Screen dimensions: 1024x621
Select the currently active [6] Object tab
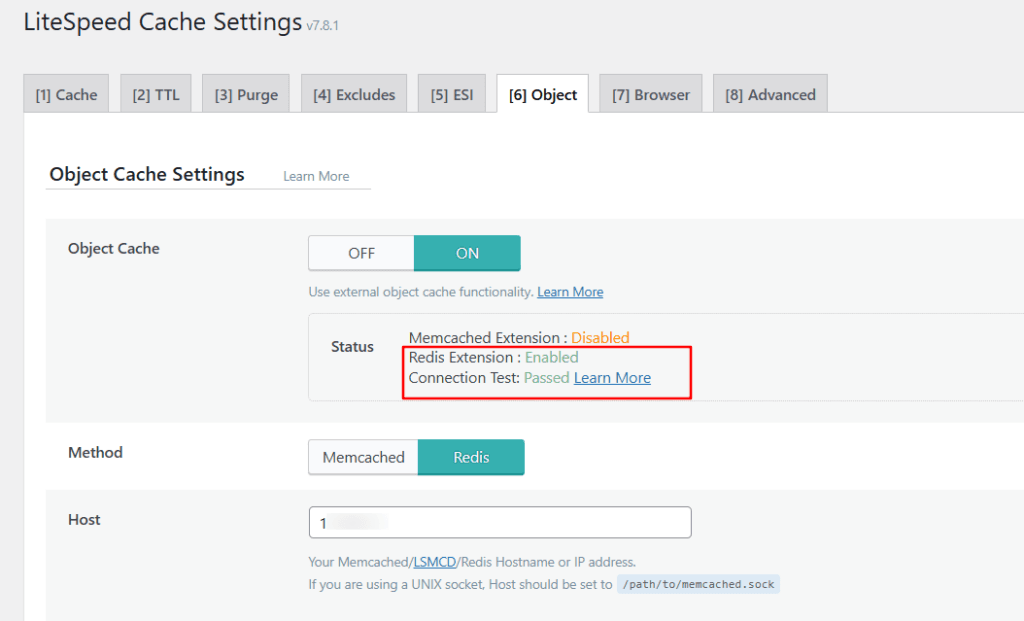point(542,93)
